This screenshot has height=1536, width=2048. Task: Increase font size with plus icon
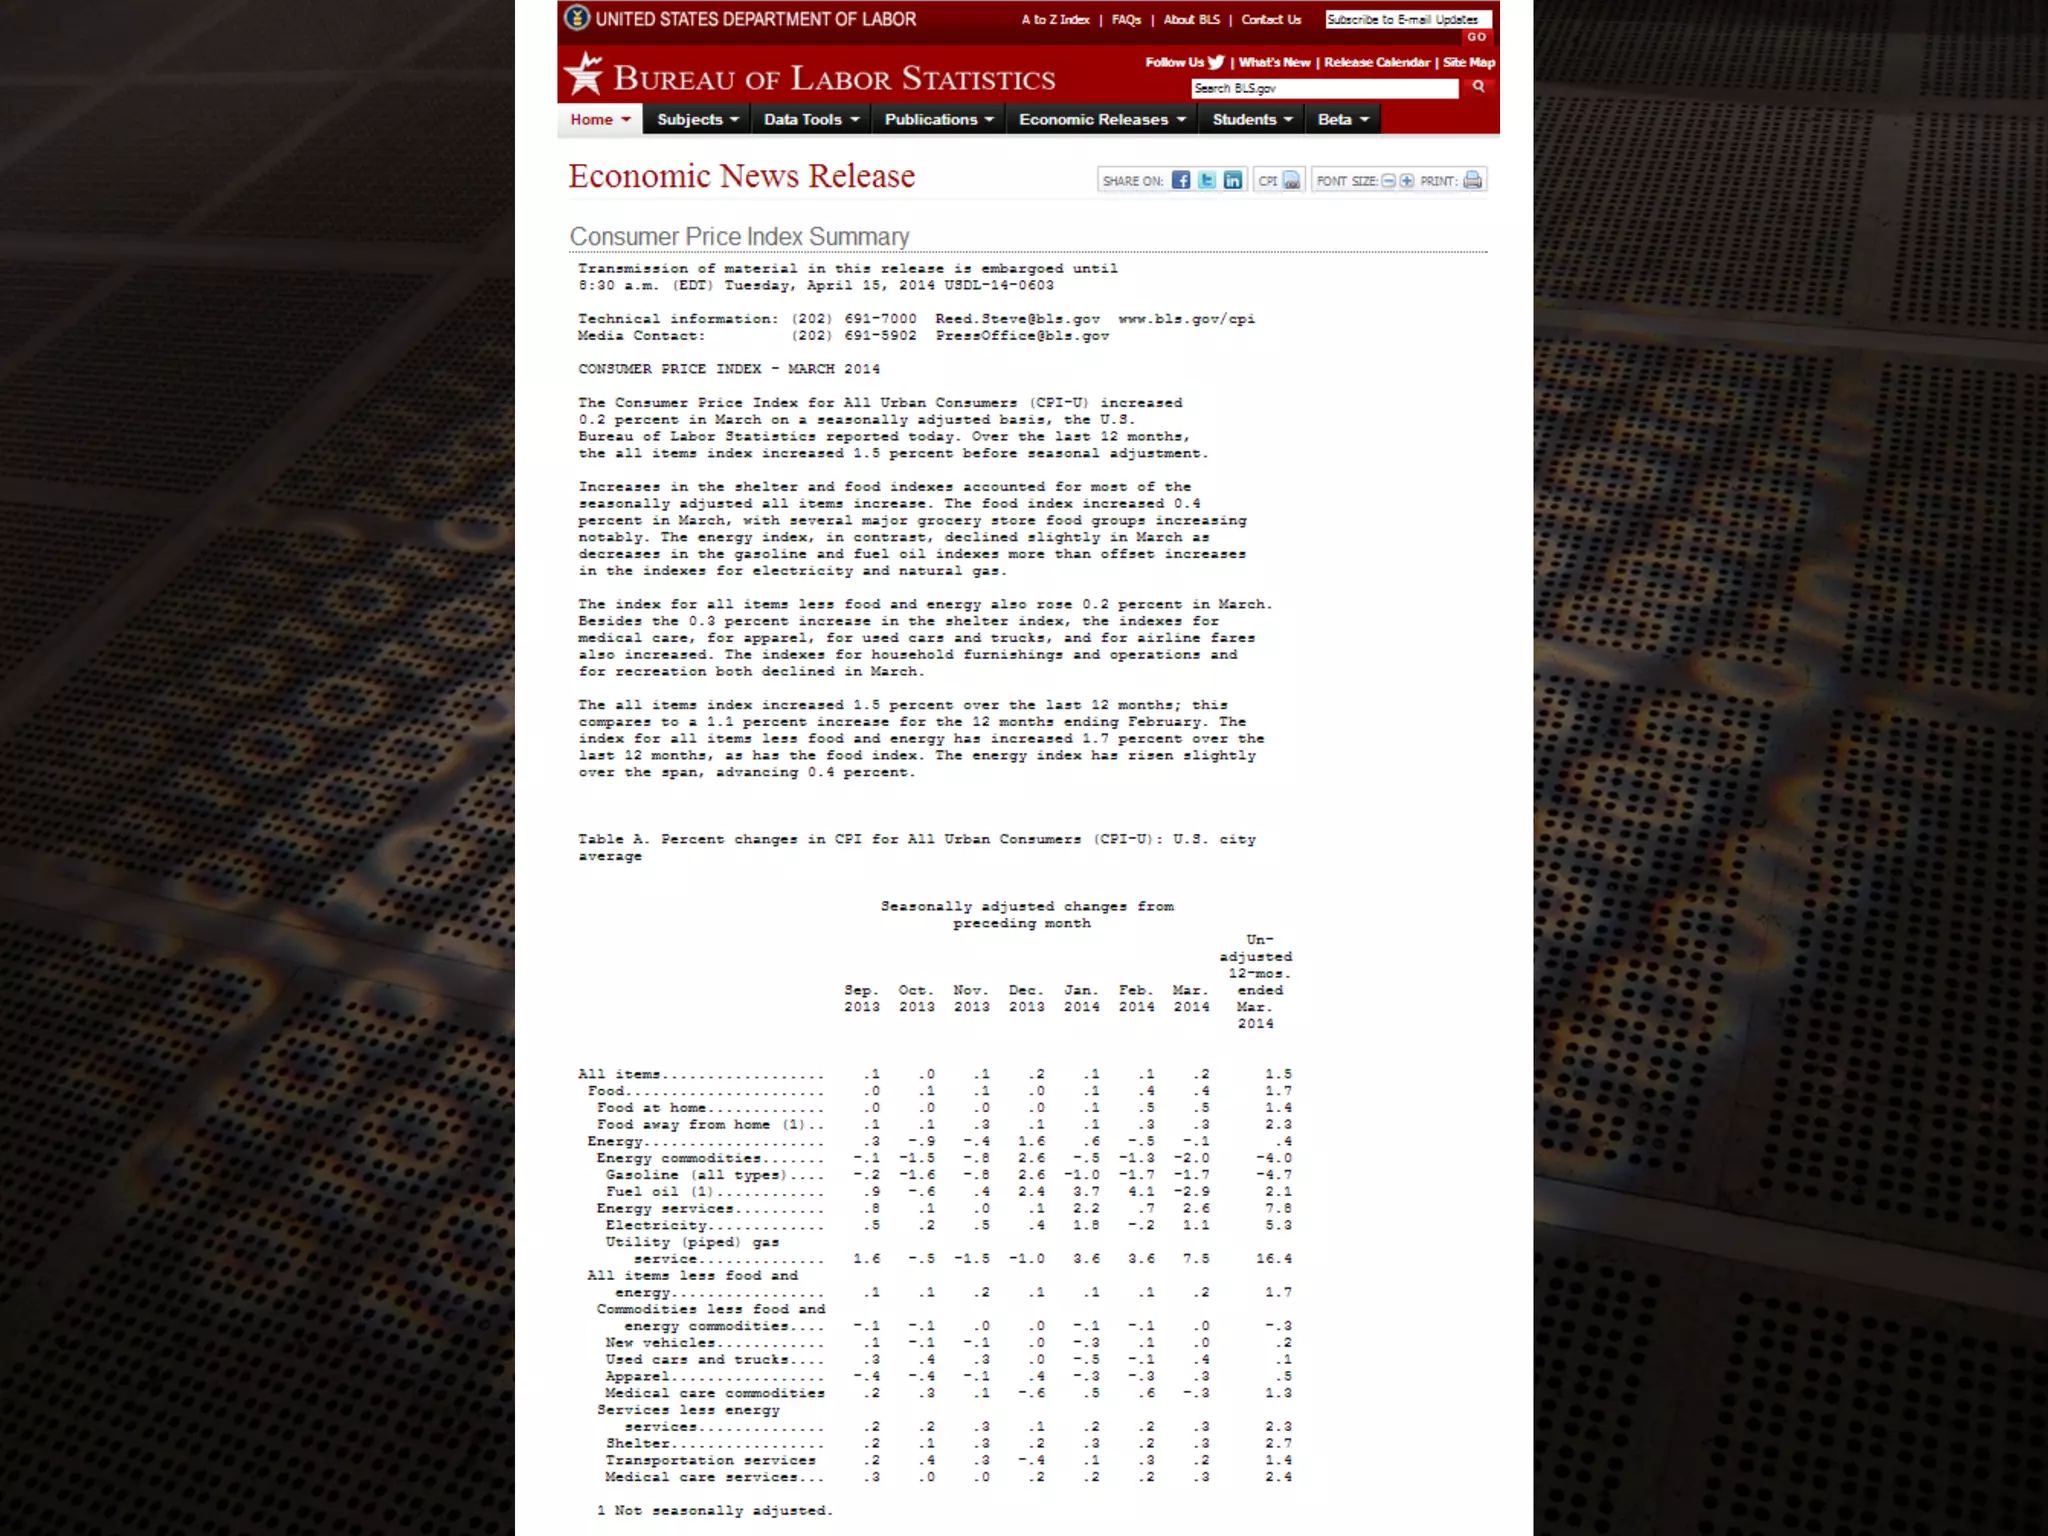pos(1407,181)
